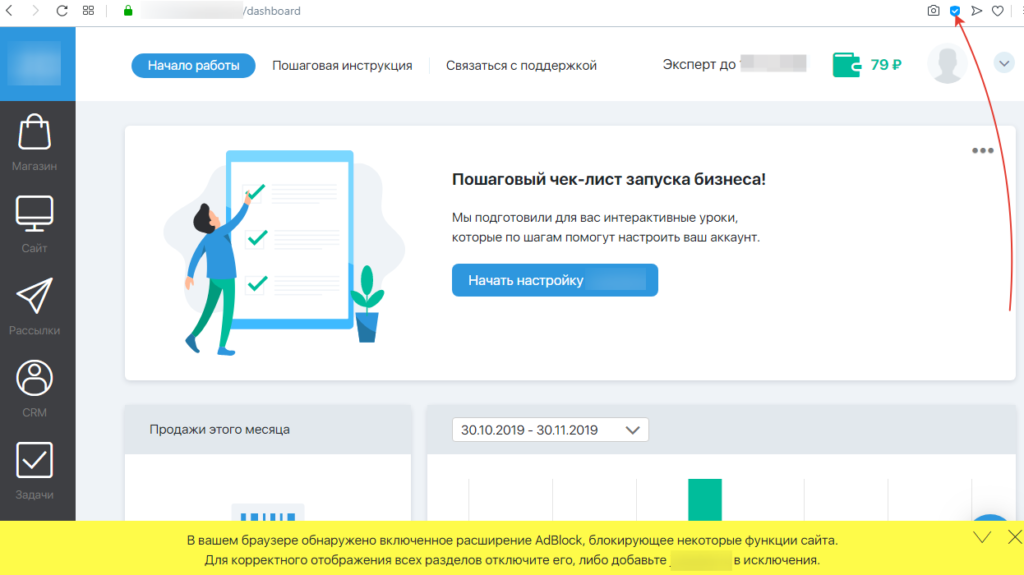Expand the account dropdown arrow
Screen dimensions: 1024x575
[1004, 64]
